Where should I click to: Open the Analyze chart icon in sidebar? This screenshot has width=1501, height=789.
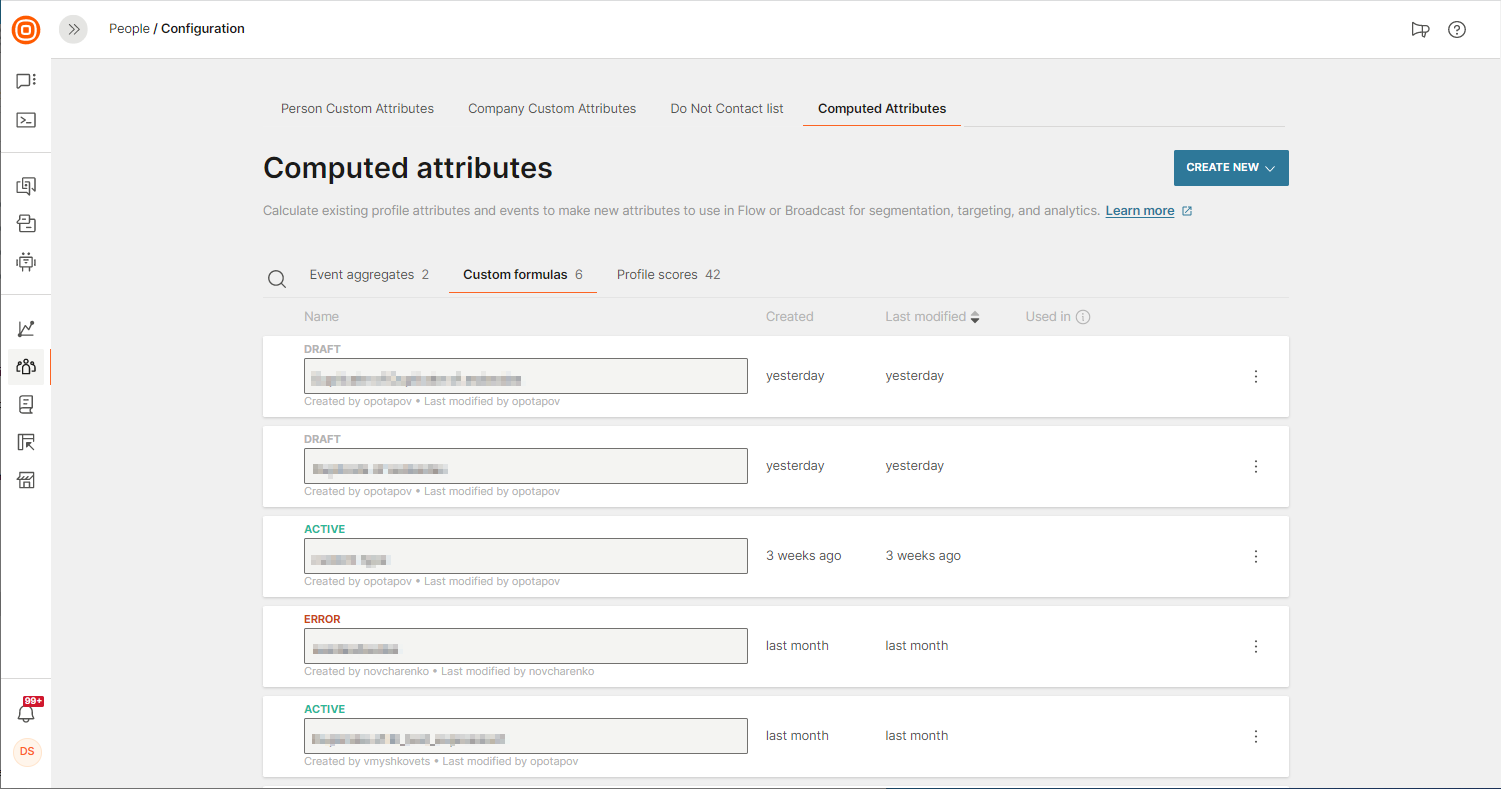(26, 328)
